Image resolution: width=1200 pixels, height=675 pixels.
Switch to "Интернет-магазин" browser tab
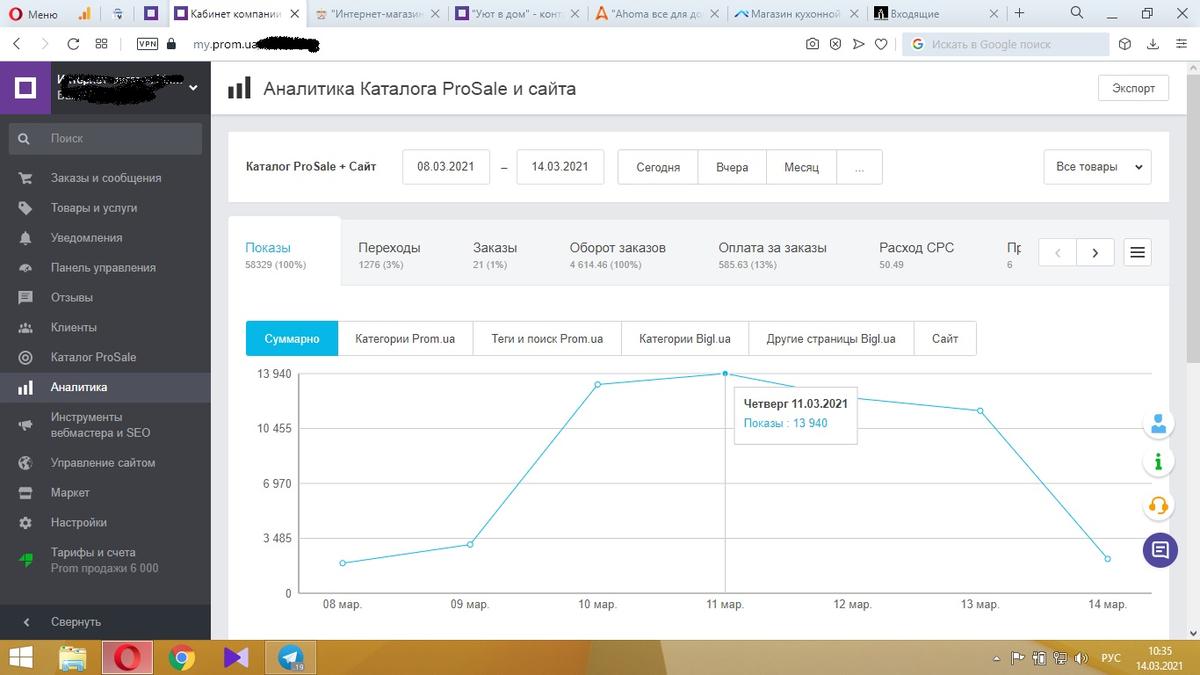pyautogui.click(x=376, y=15)
